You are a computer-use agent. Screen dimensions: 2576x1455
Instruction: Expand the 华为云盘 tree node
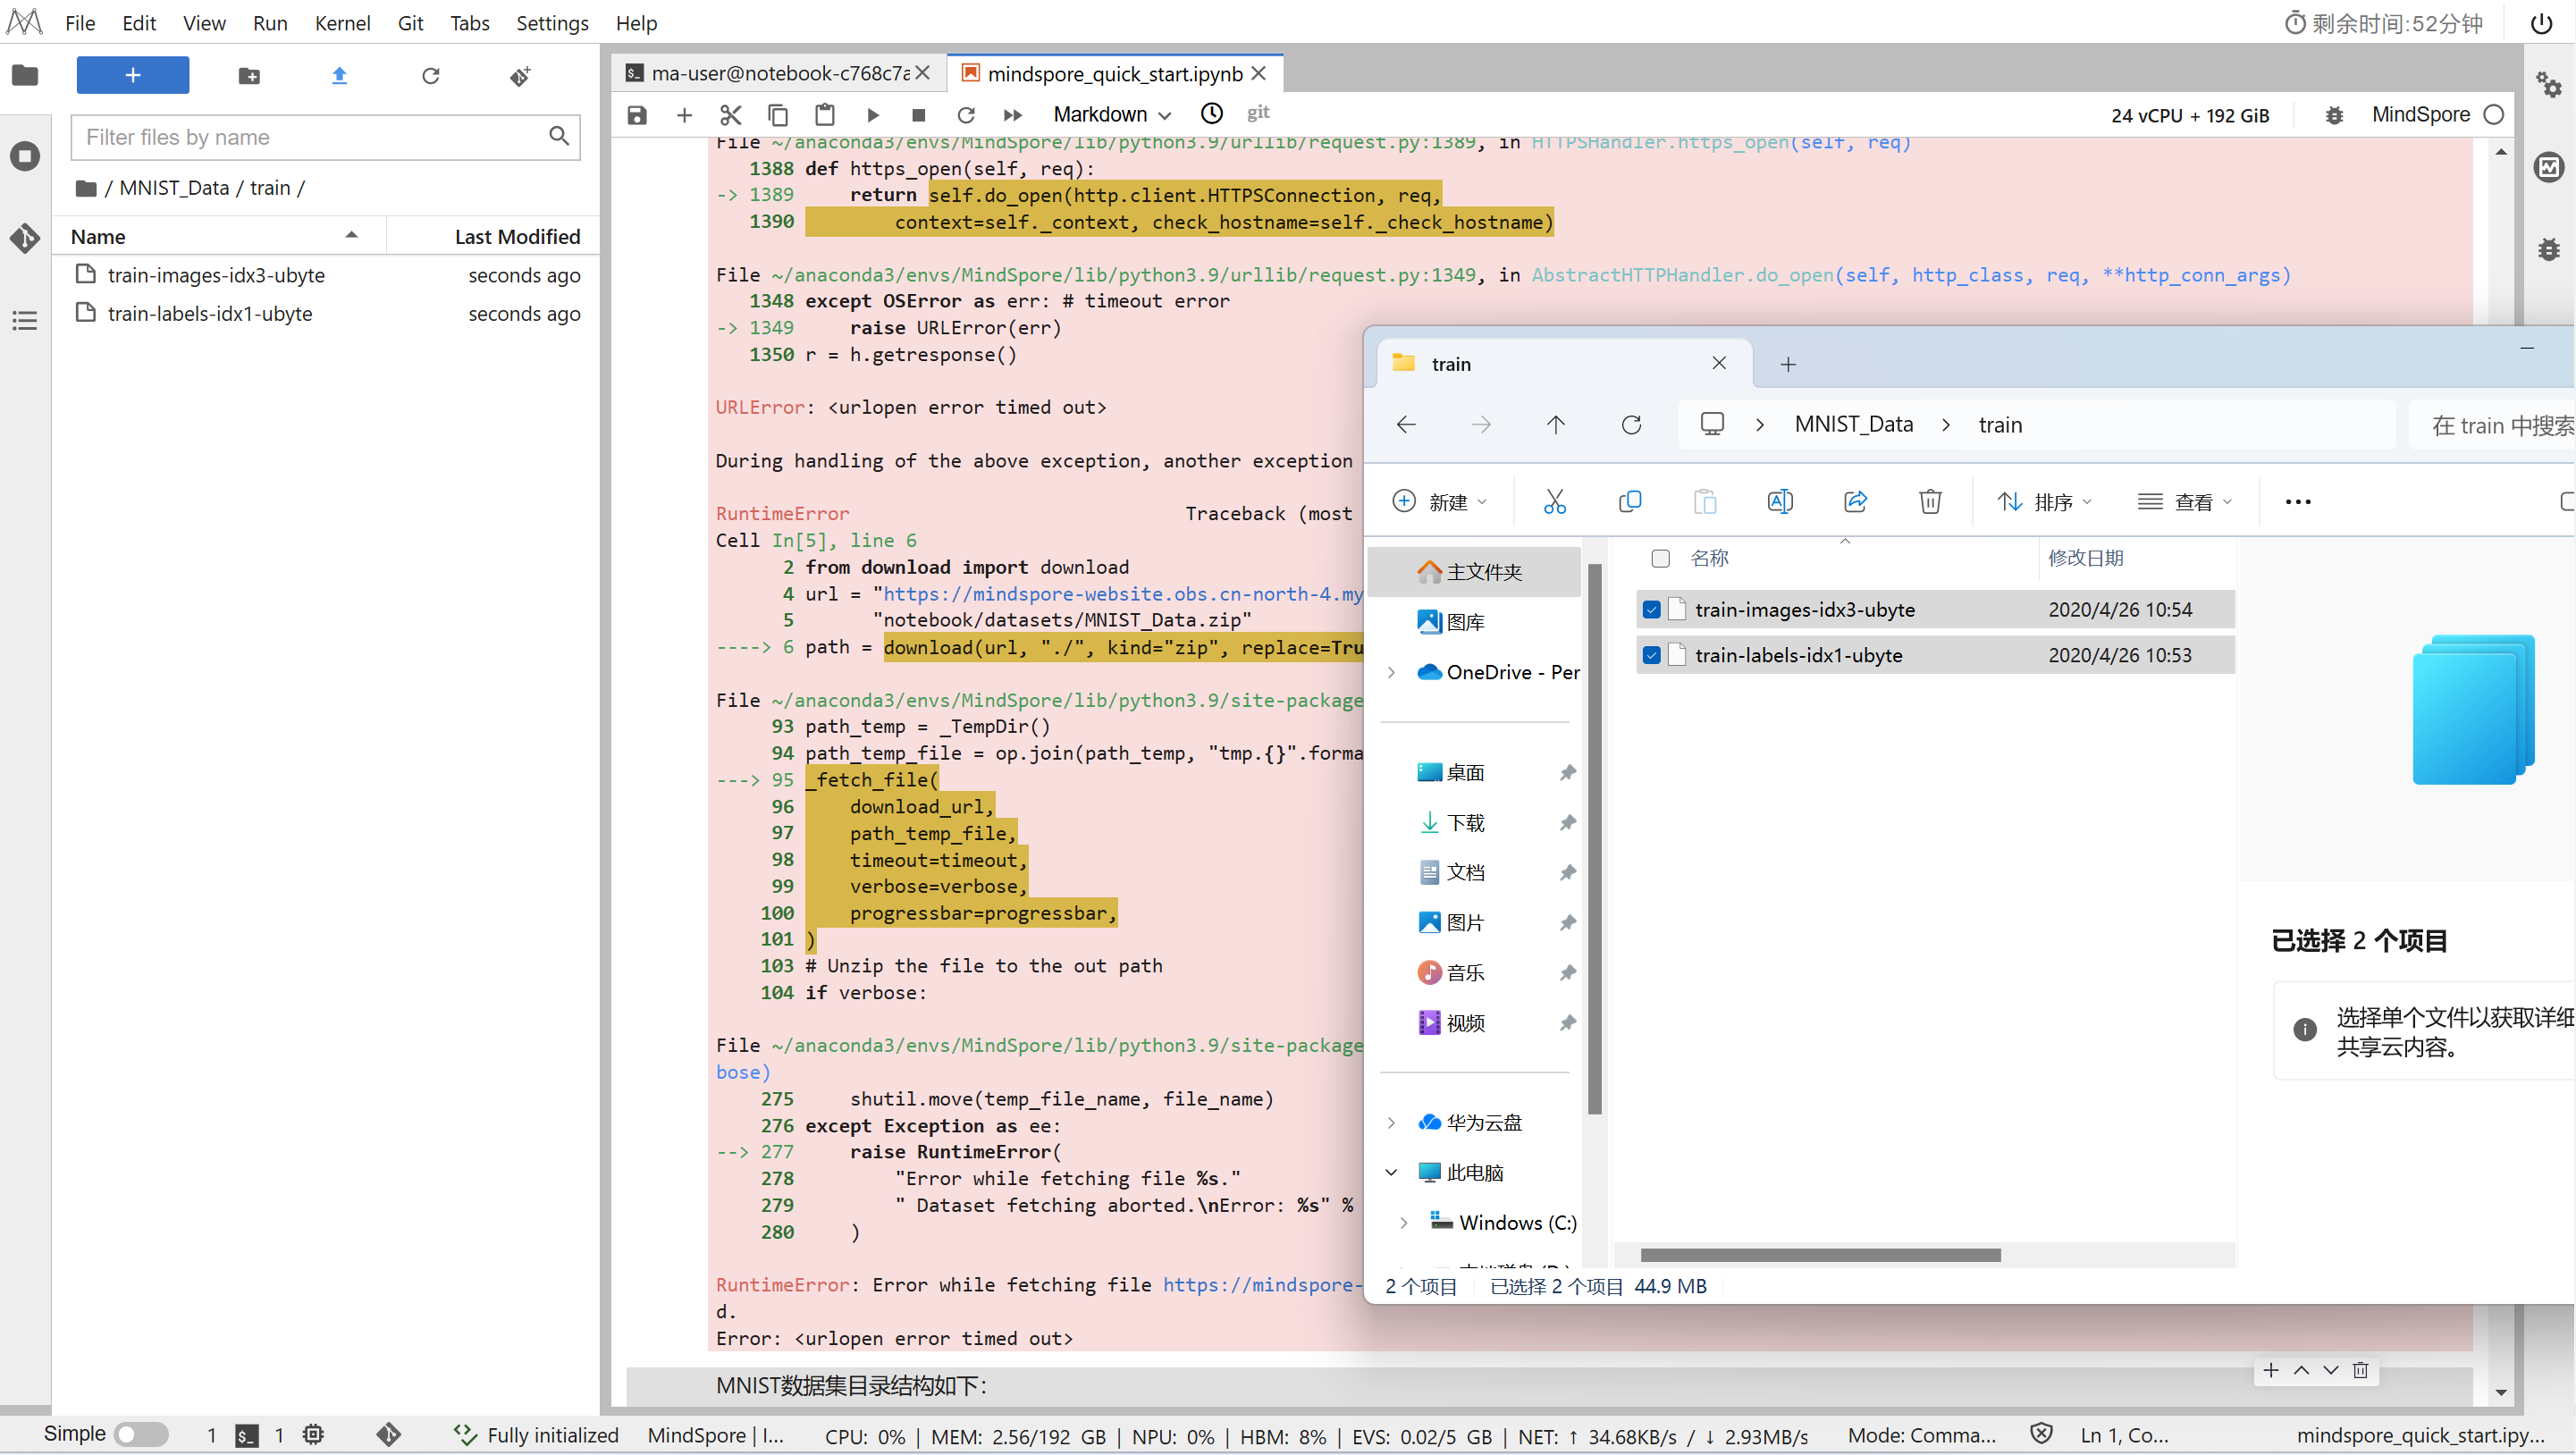pyautogui.click(x=1391, y=1122)
